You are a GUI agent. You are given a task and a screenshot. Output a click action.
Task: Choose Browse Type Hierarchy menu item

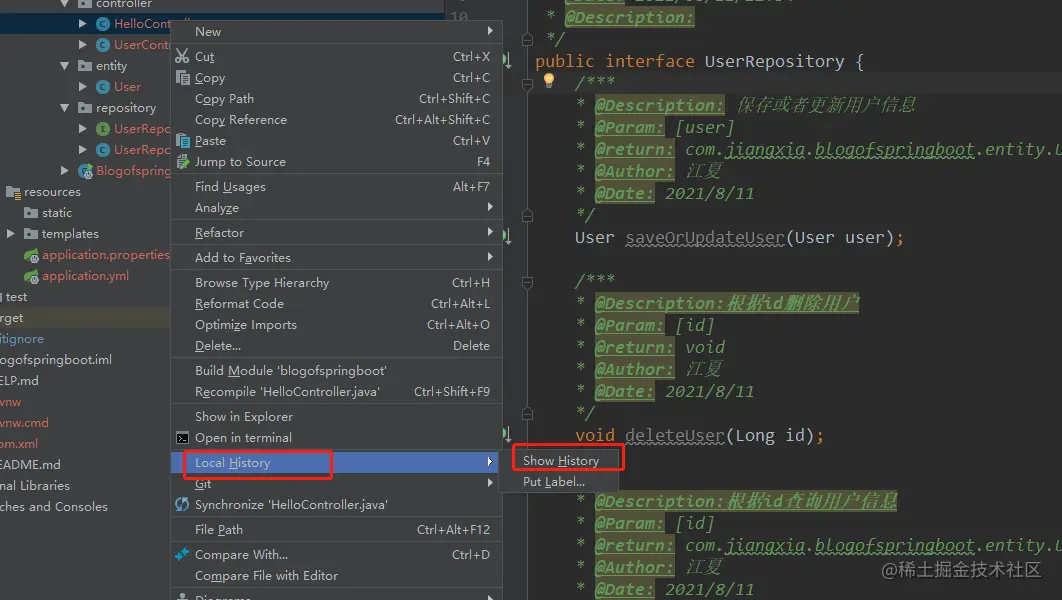coord(336,282)
